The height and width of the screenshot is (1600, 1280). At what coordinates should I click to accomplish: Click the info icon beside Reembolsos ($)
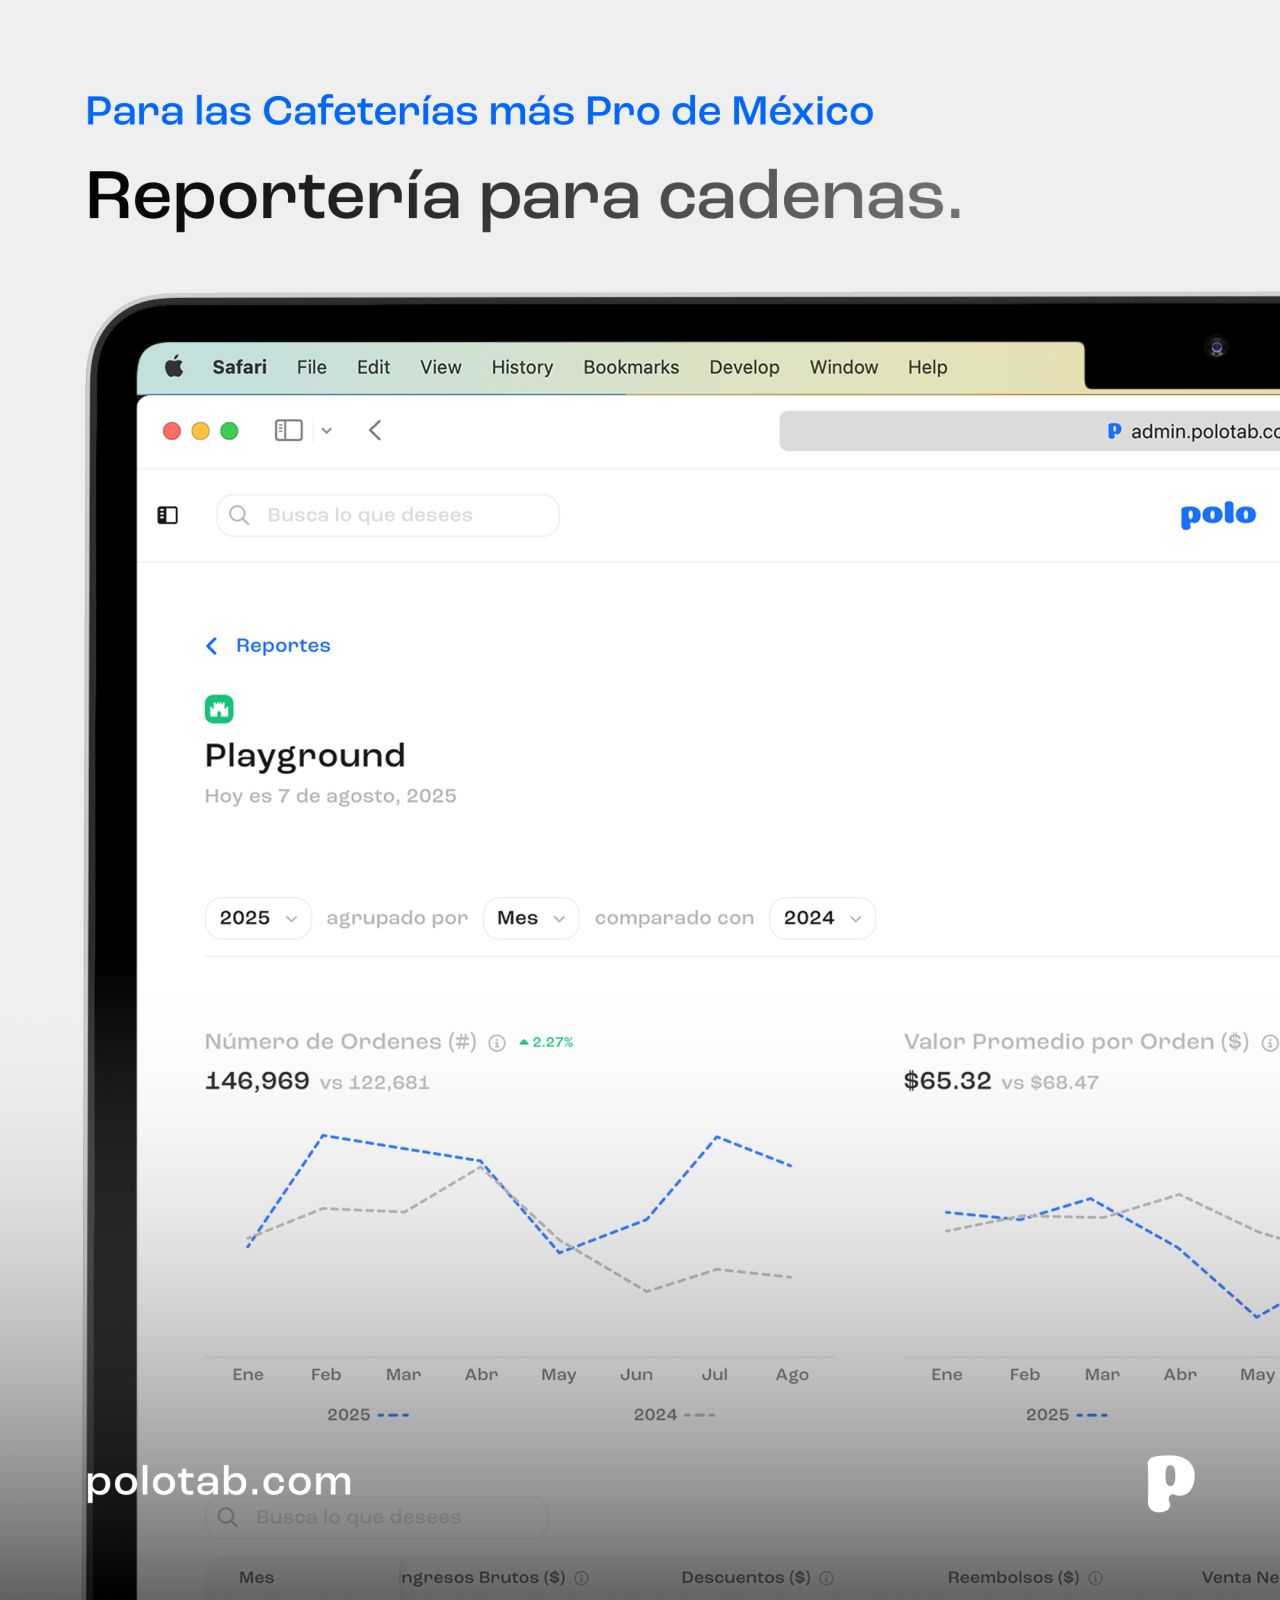point(1095,1578)
